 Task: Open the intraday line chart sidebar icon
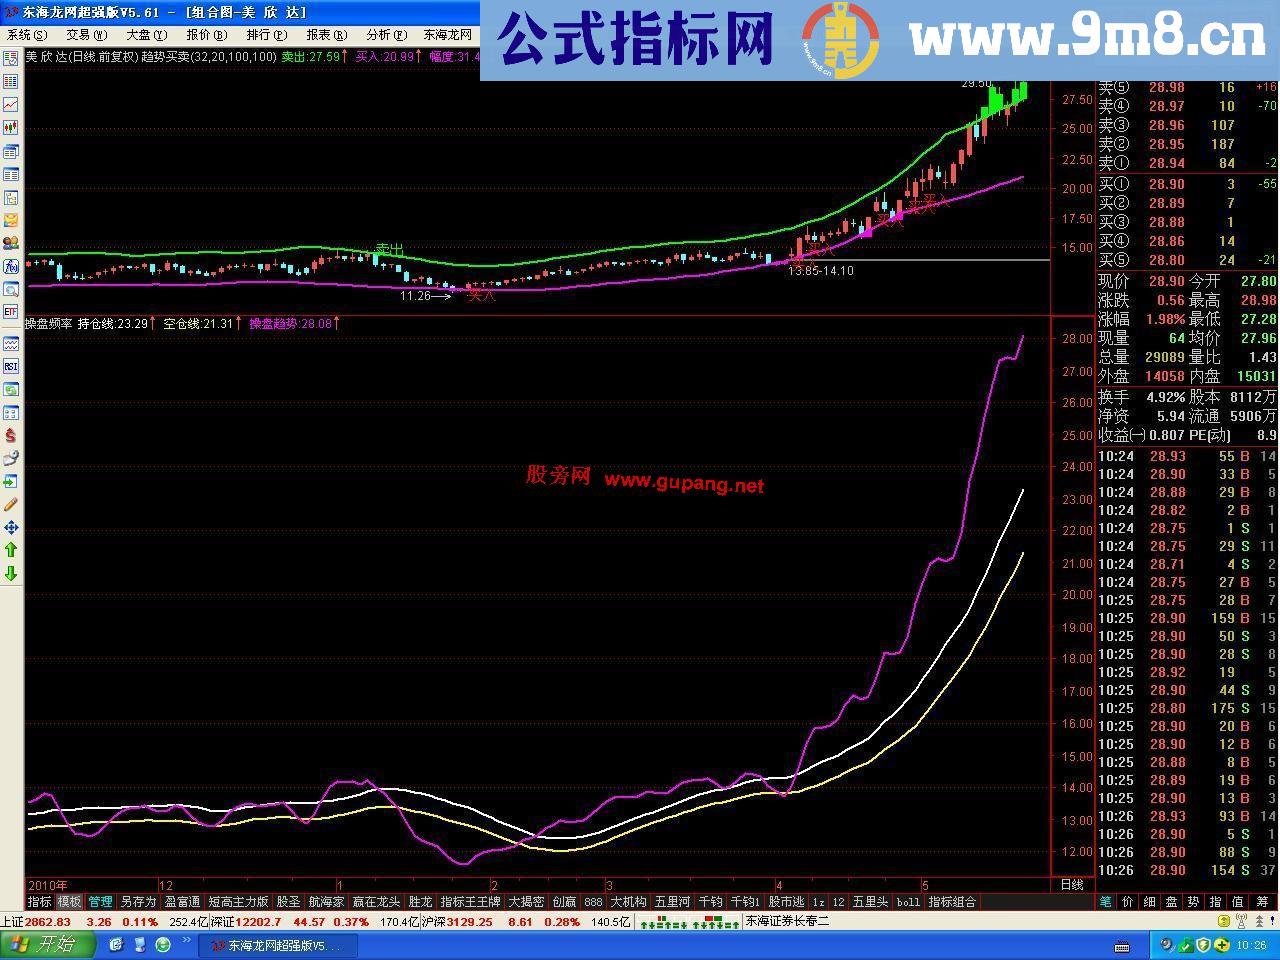click(x=11, y=105)
